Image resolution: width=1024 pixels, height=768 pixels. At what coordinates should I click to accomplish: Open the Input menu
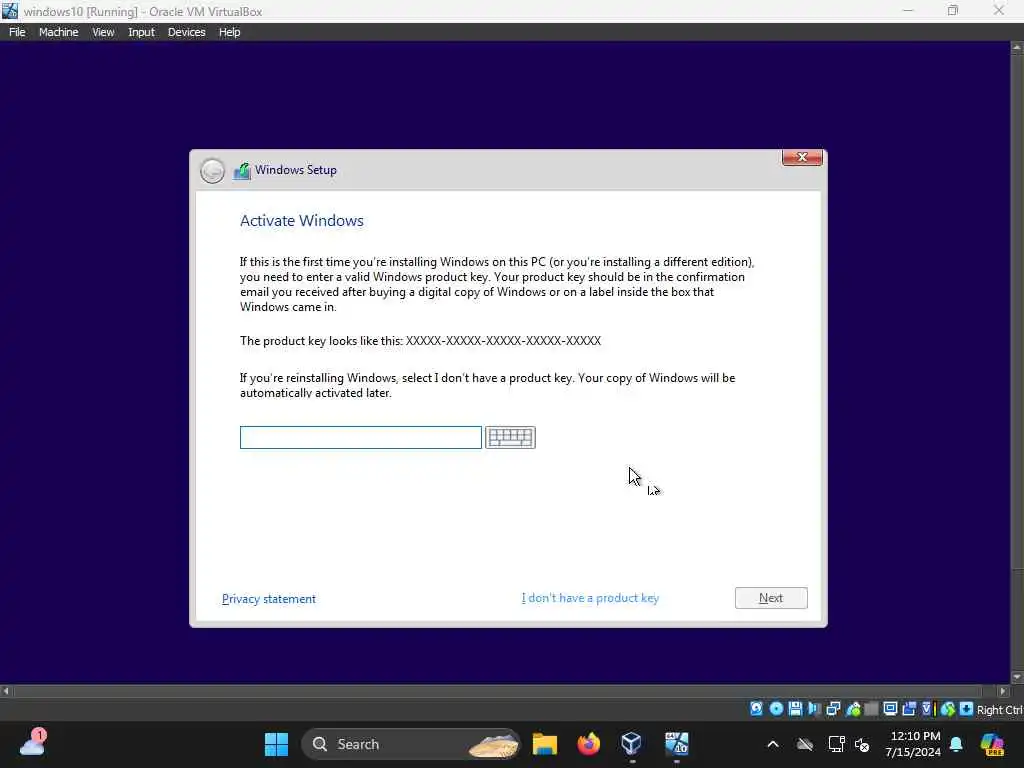click(141, 32)
